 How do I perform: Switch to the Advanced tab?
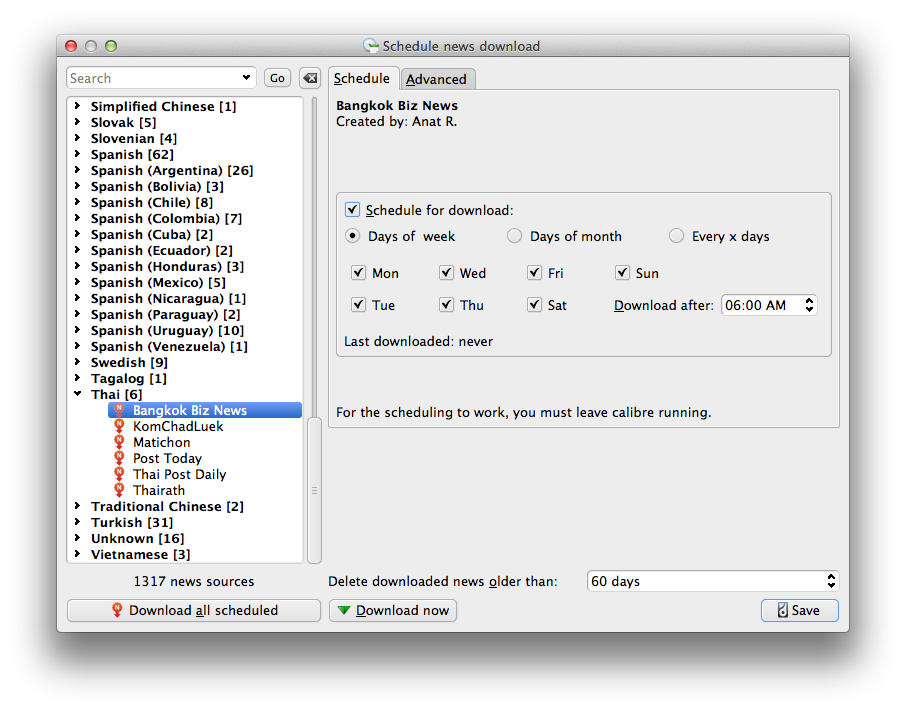tap(436, 79)
